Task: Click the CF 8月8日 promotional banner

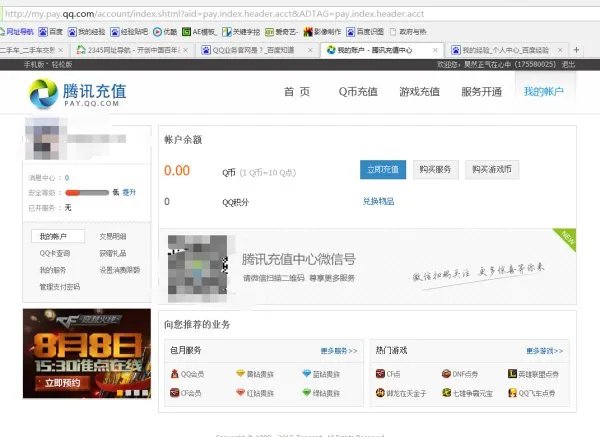Action: [87, 354]
